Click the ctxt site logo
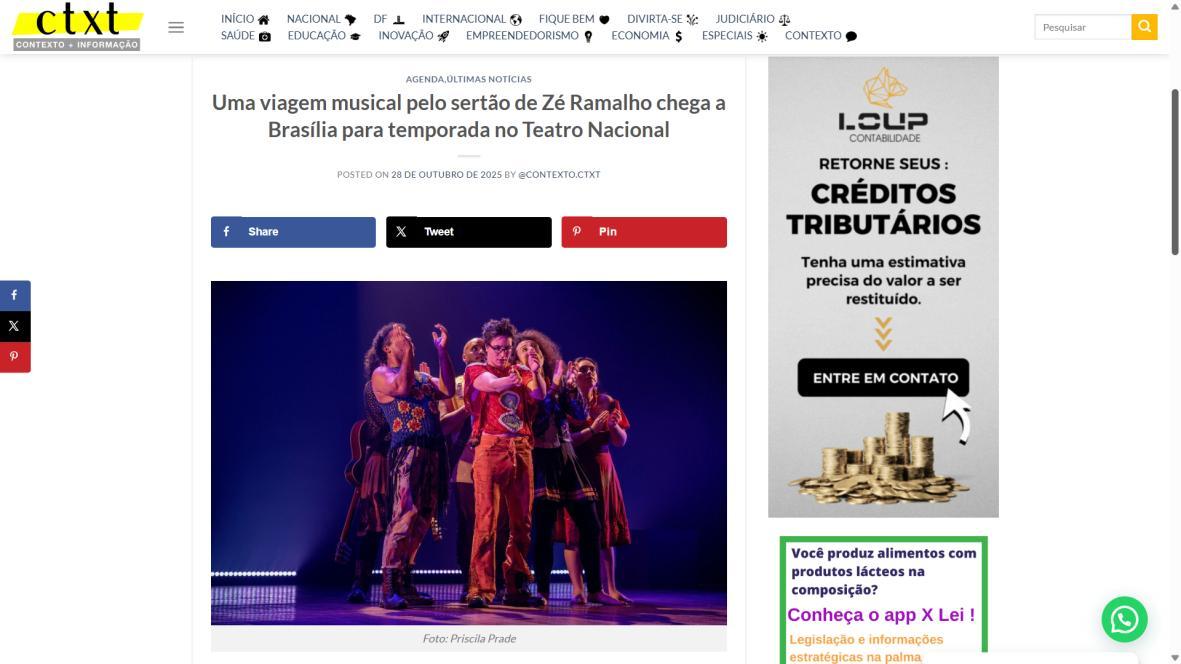 (x=78, y=26)
